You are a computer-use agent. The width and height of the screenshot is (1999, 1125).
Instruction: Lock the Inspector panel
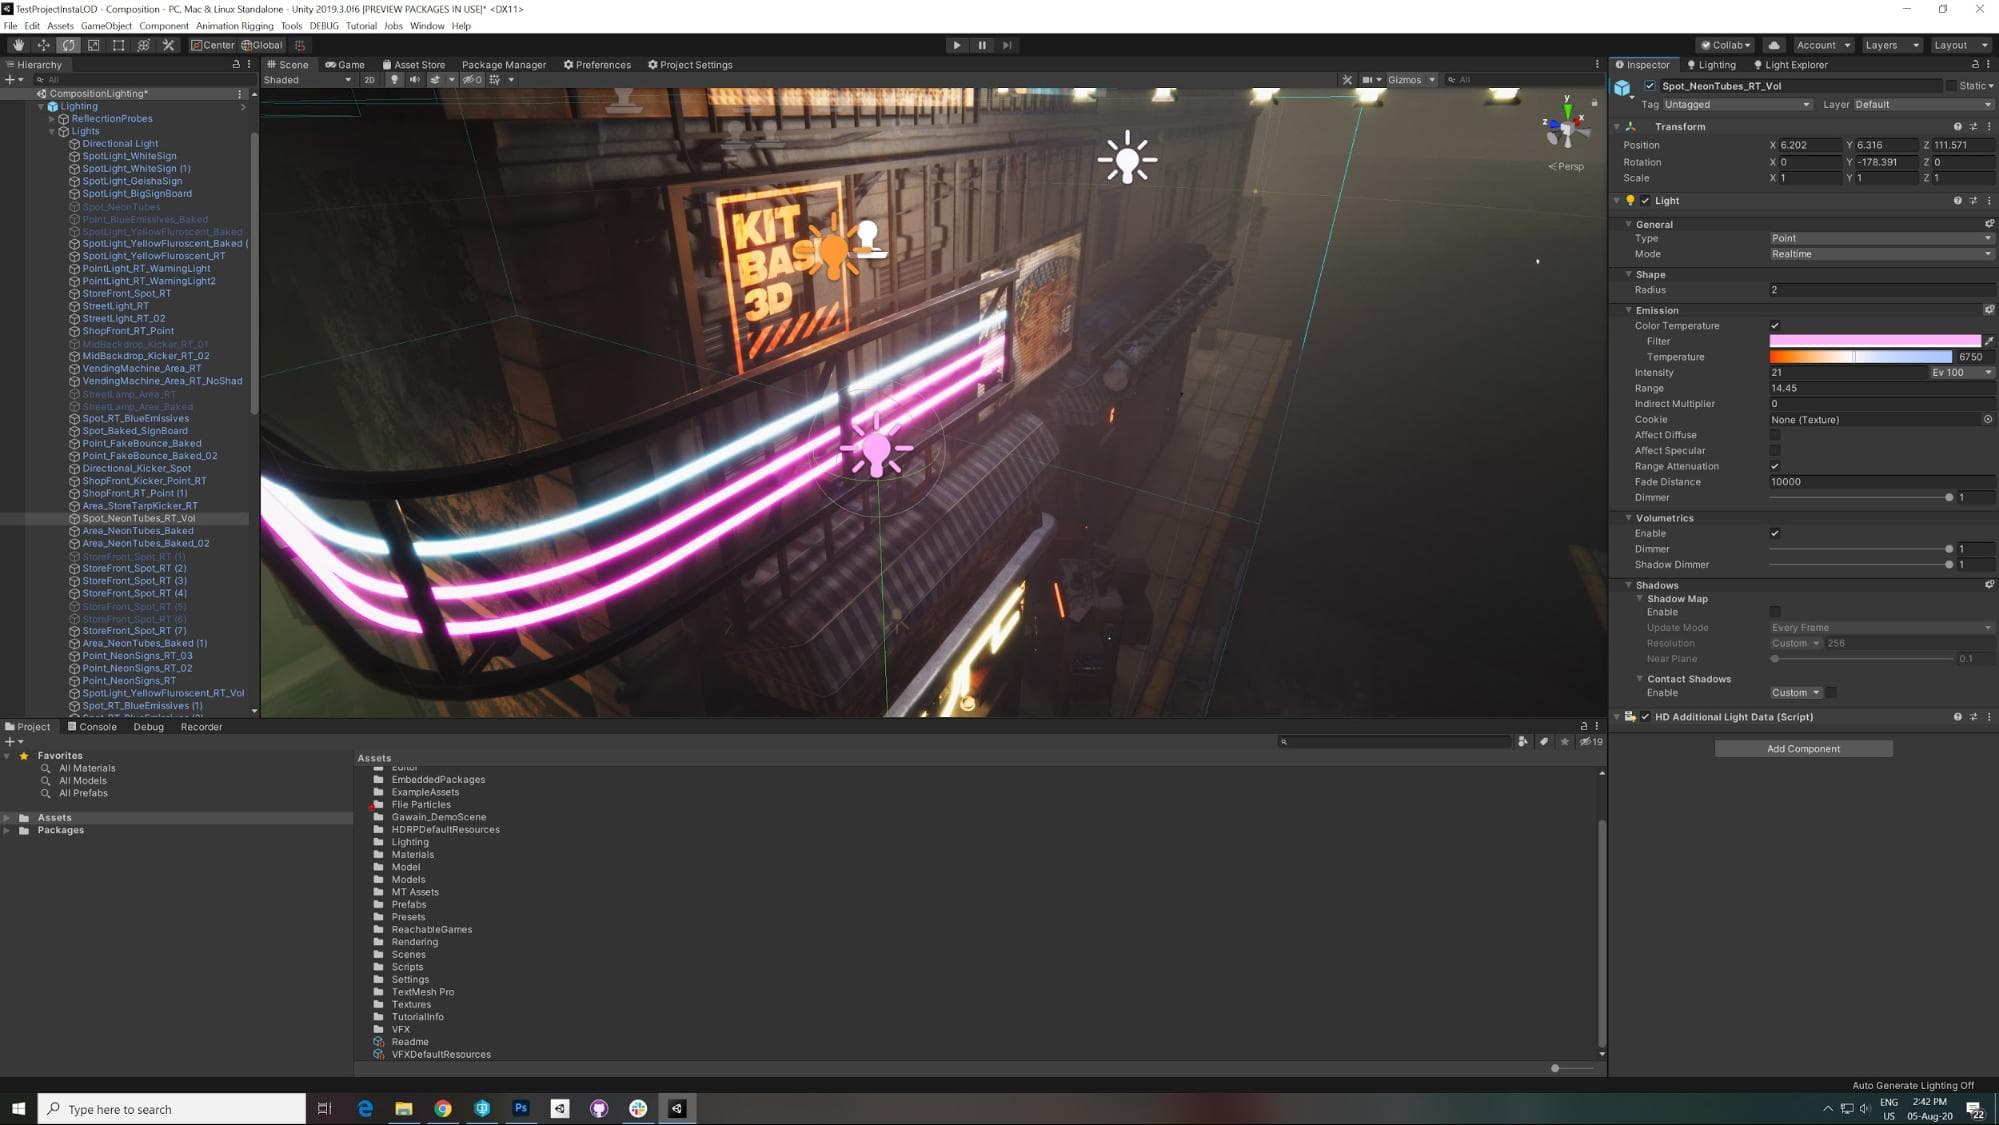(1975, 64)
